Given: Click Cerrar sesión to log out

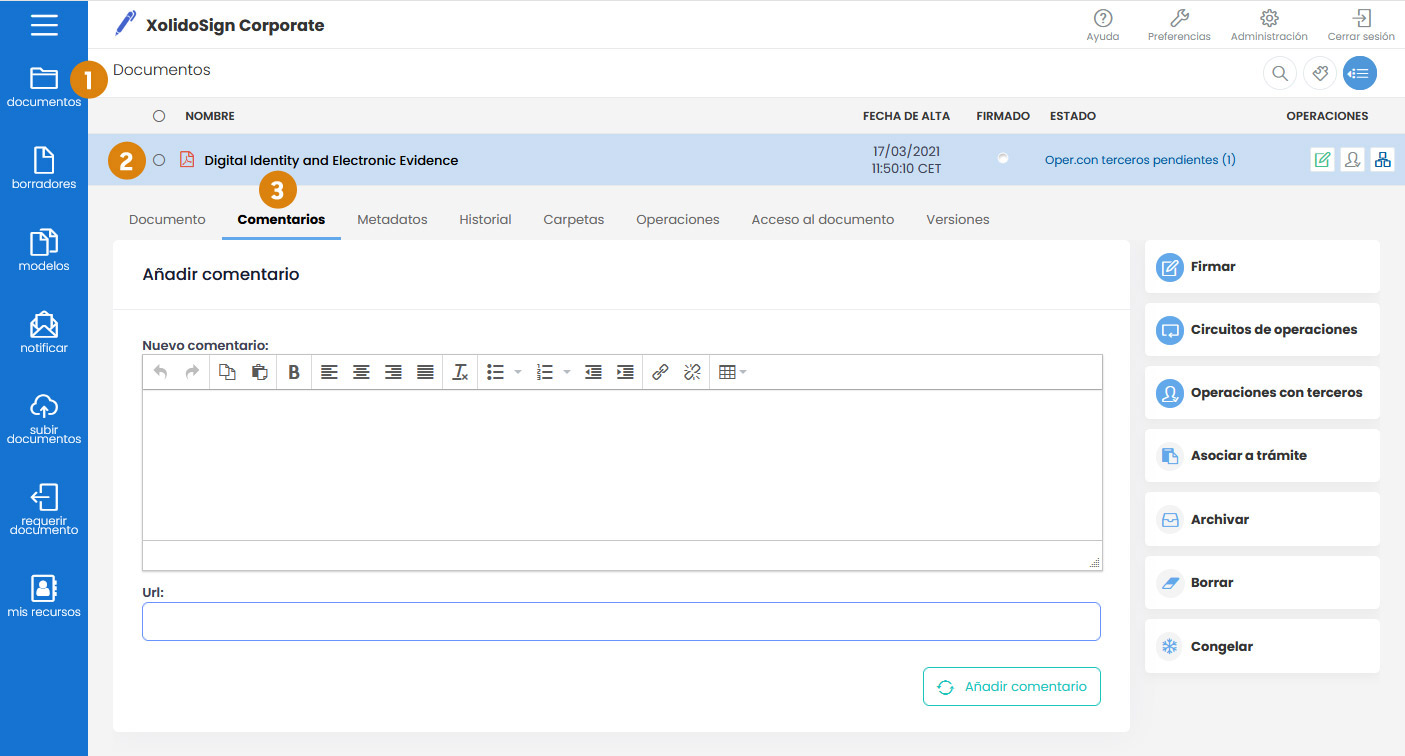Looking at the screenshot, I should pos(1361,25).
